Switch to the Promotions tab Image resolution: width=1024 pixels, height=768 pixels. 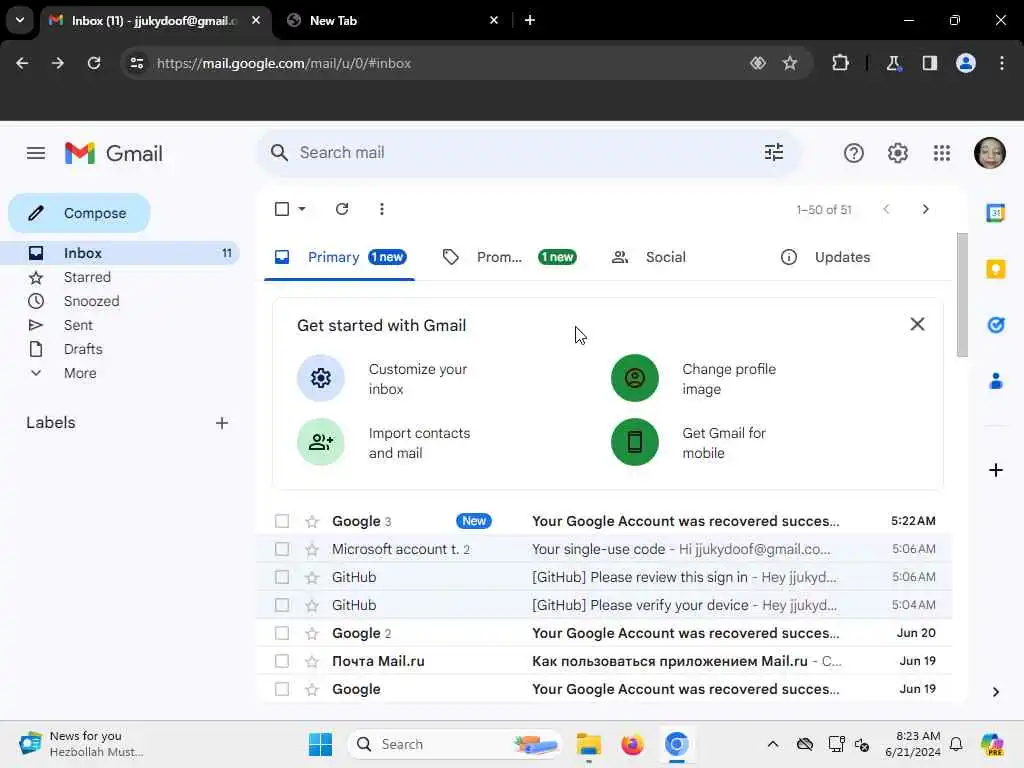[509, 257]
